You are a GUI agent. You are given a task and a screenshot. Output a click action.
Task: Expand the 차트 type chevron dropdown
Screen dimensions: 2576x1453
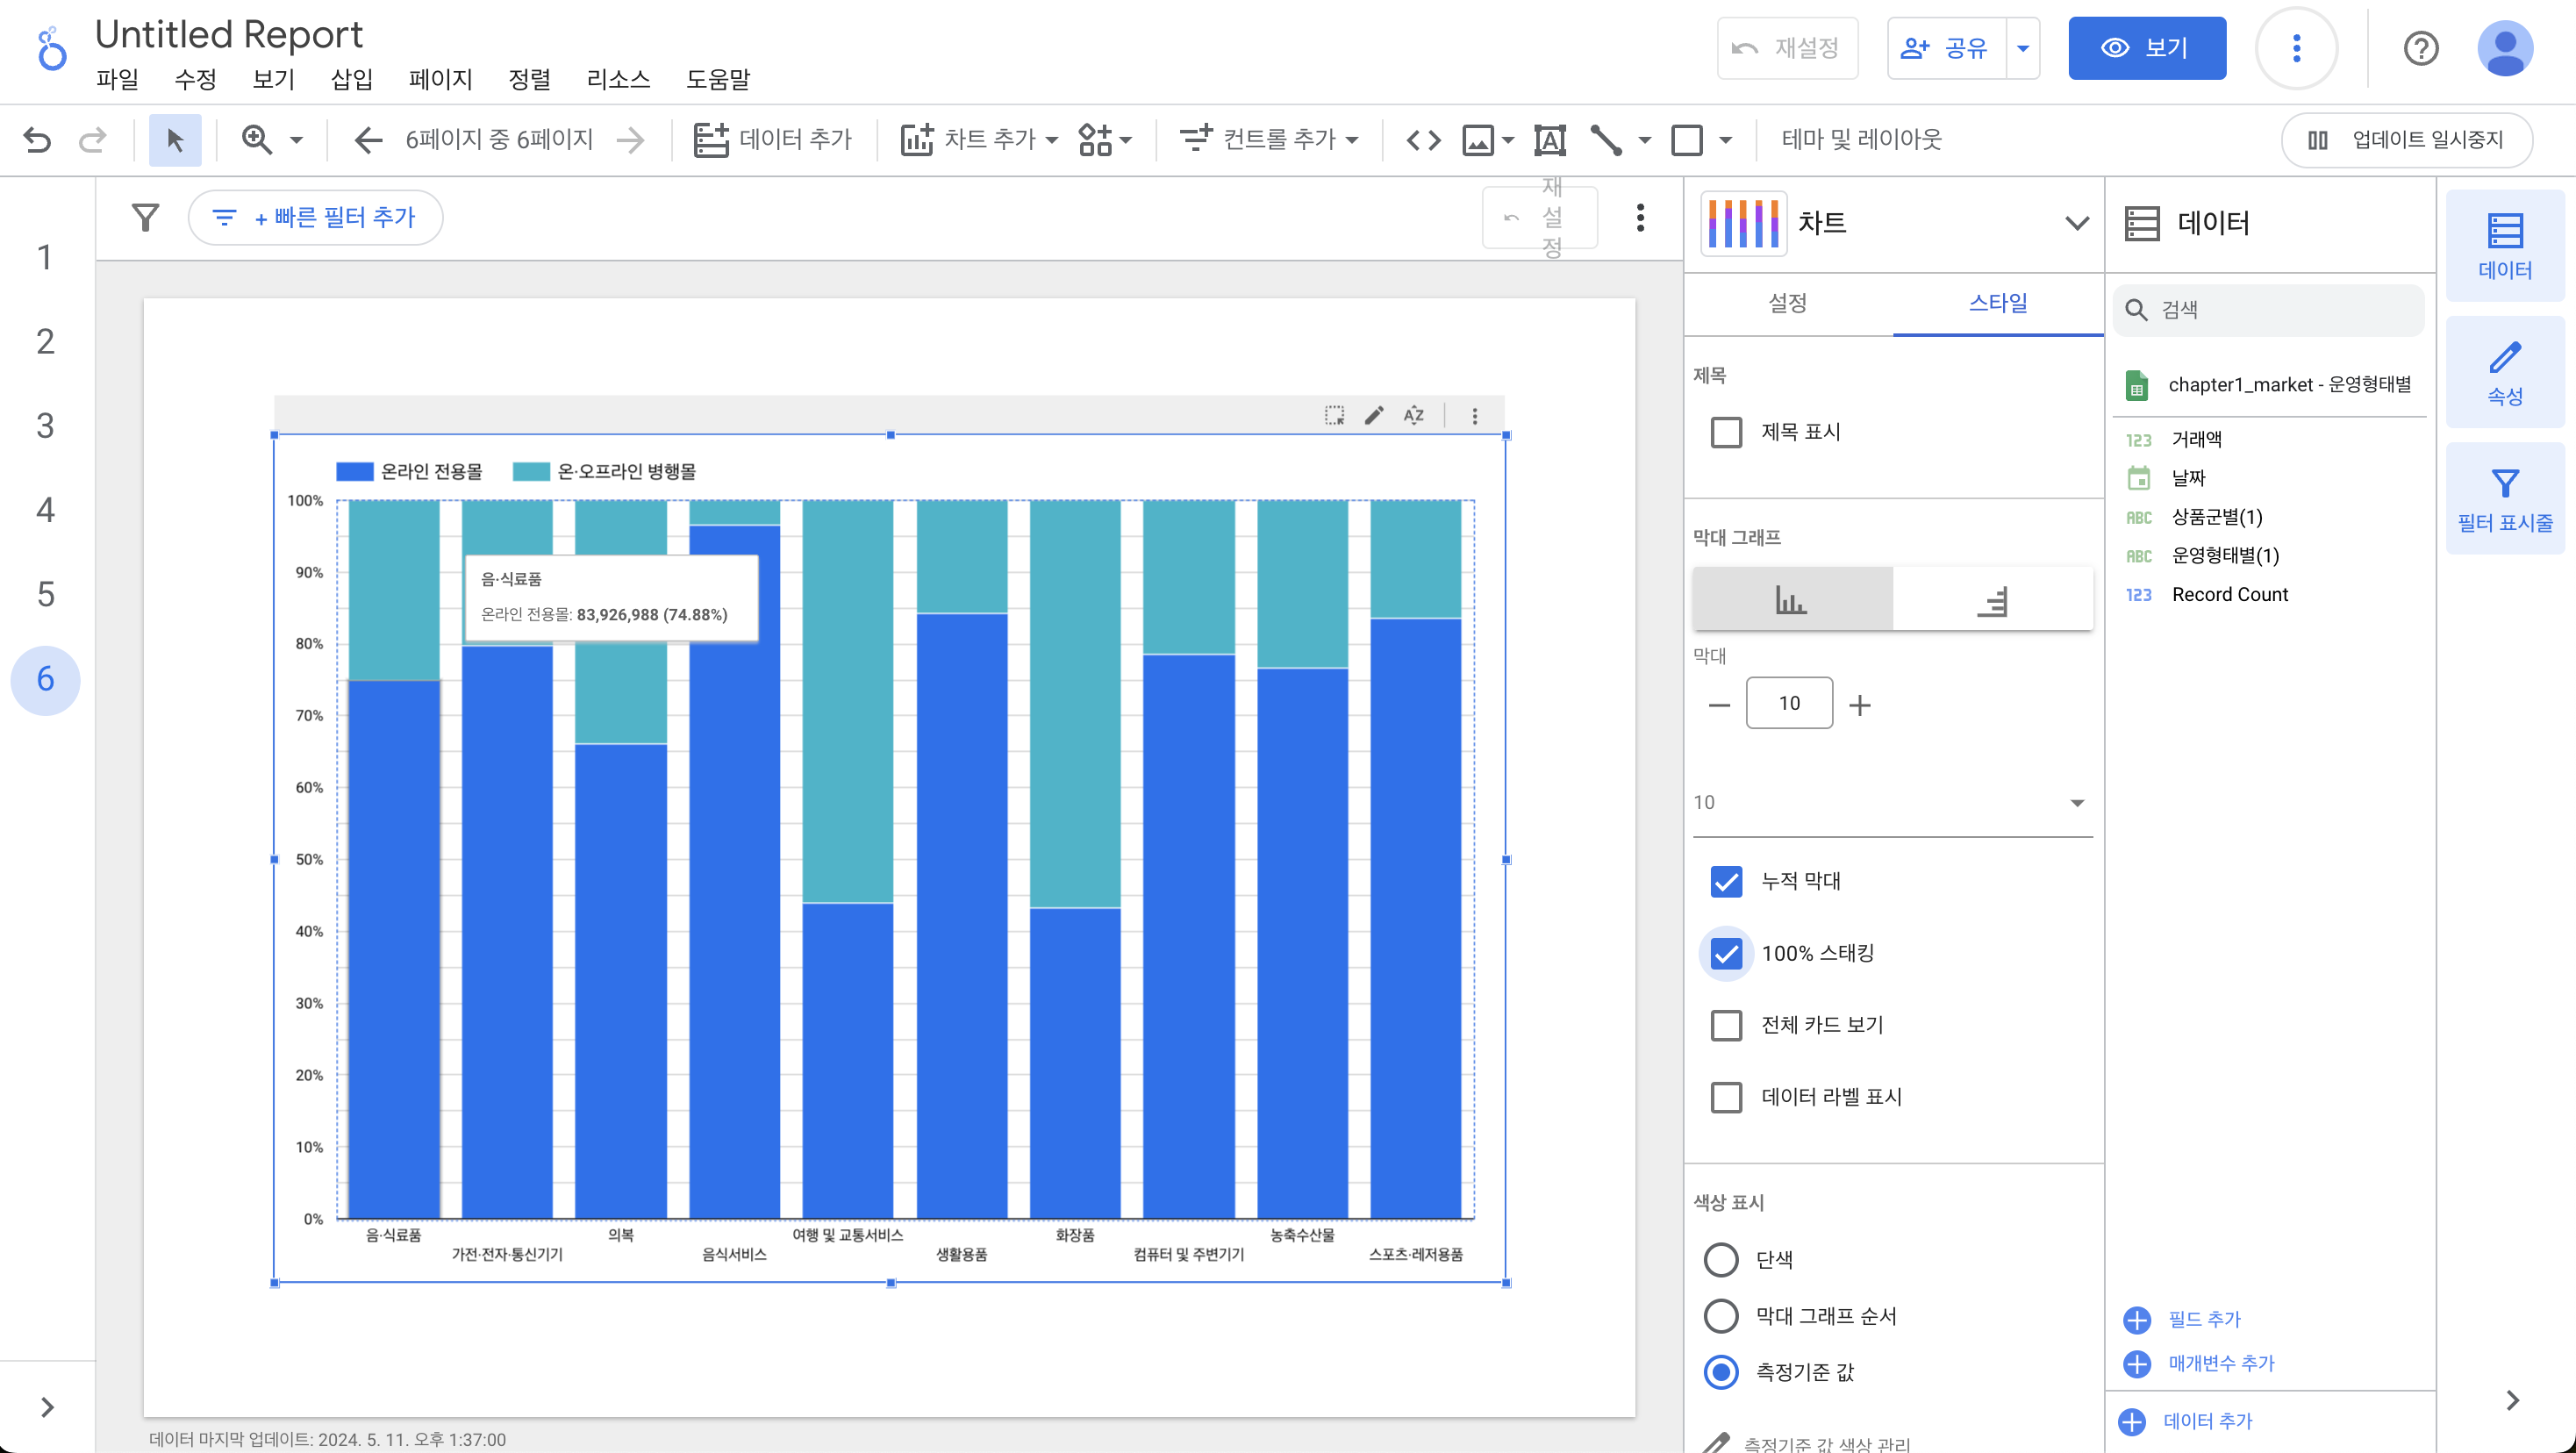pos(2077,223)
